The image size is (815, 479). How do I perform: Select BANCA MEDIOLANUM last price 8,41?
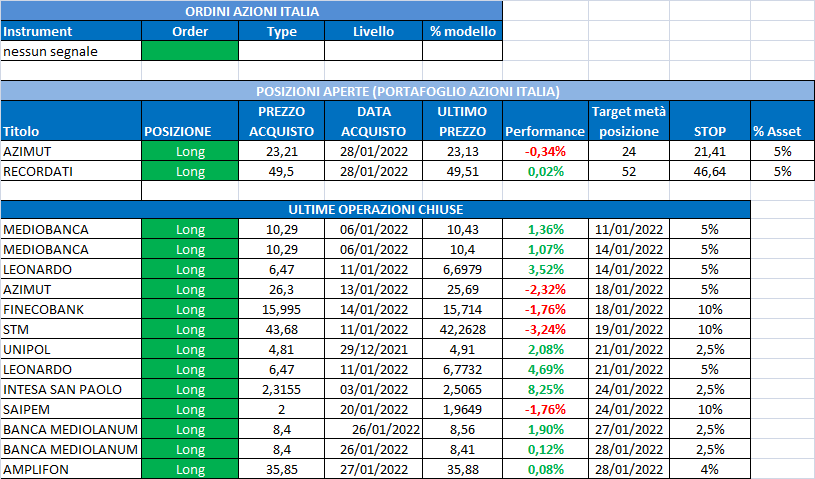pos(462,449)
